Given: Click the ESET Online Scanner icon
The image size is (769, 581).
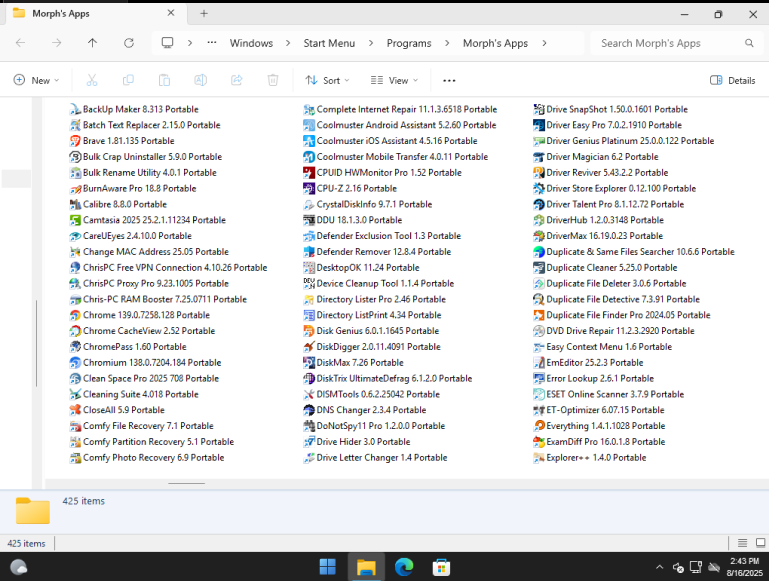Looking at the screenshot, I should (x=538, y=394).
